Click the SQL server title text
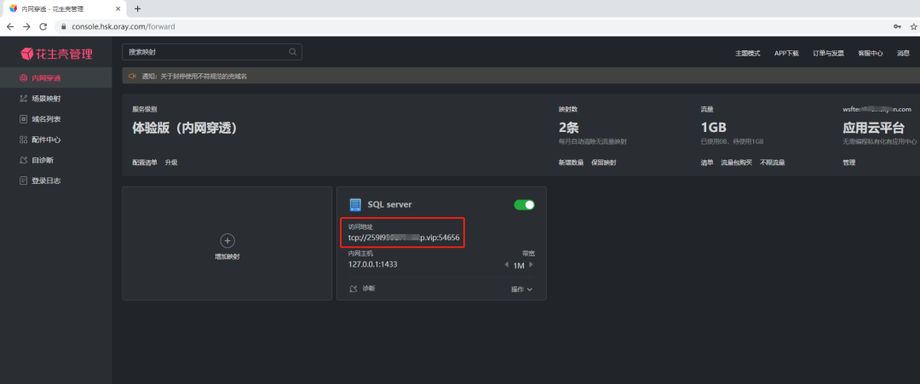 tap(390, 204)
